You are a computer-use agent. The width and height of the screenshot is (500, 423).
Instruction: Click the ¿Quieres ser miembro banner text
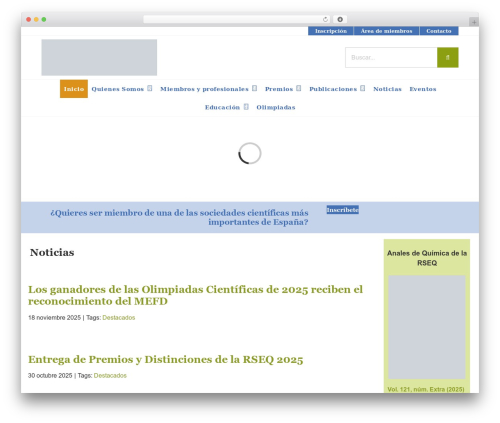coord(179,217)
